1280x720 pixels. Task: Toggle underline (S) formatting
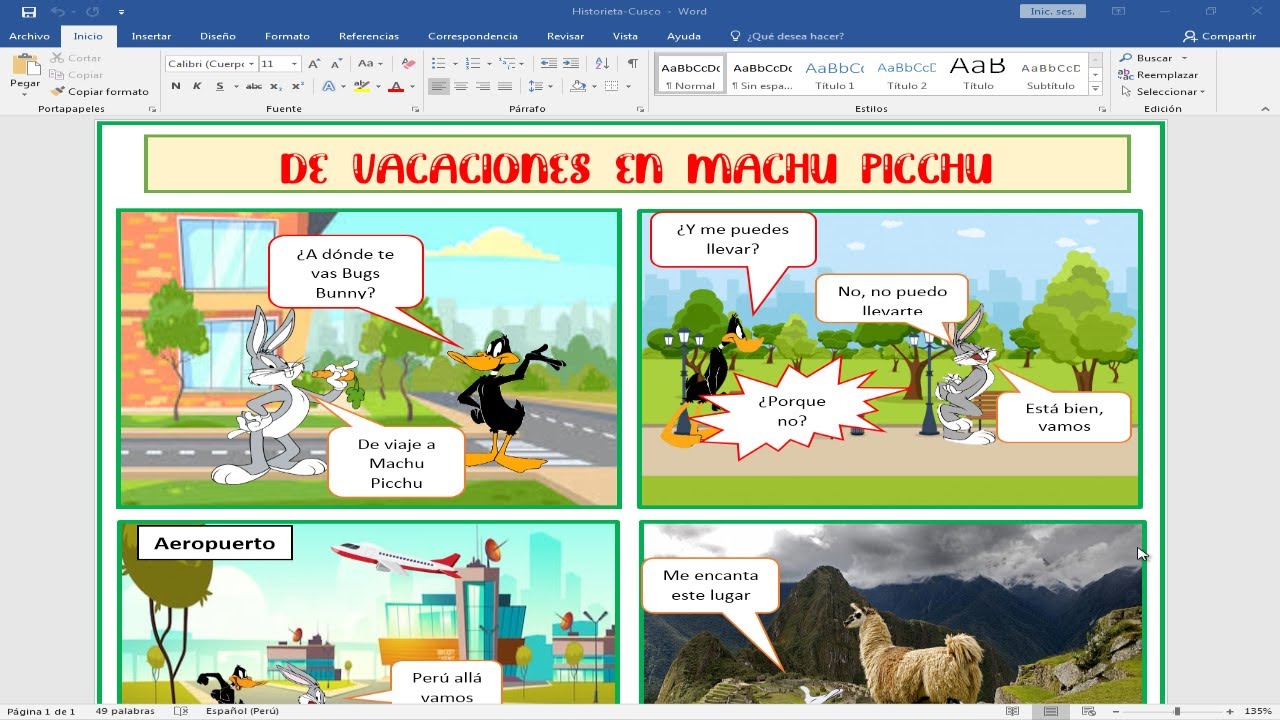(x=220, y=86)
